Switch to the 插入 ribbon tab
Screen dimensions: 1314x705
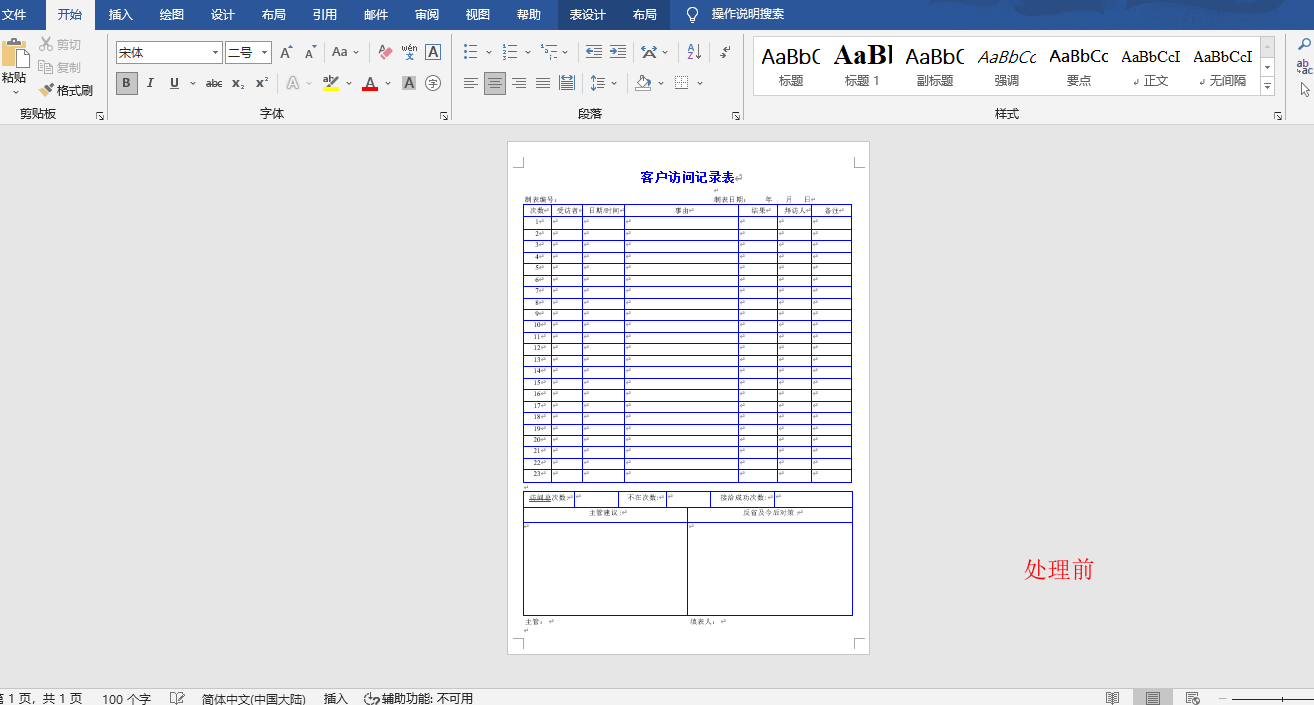119,14
